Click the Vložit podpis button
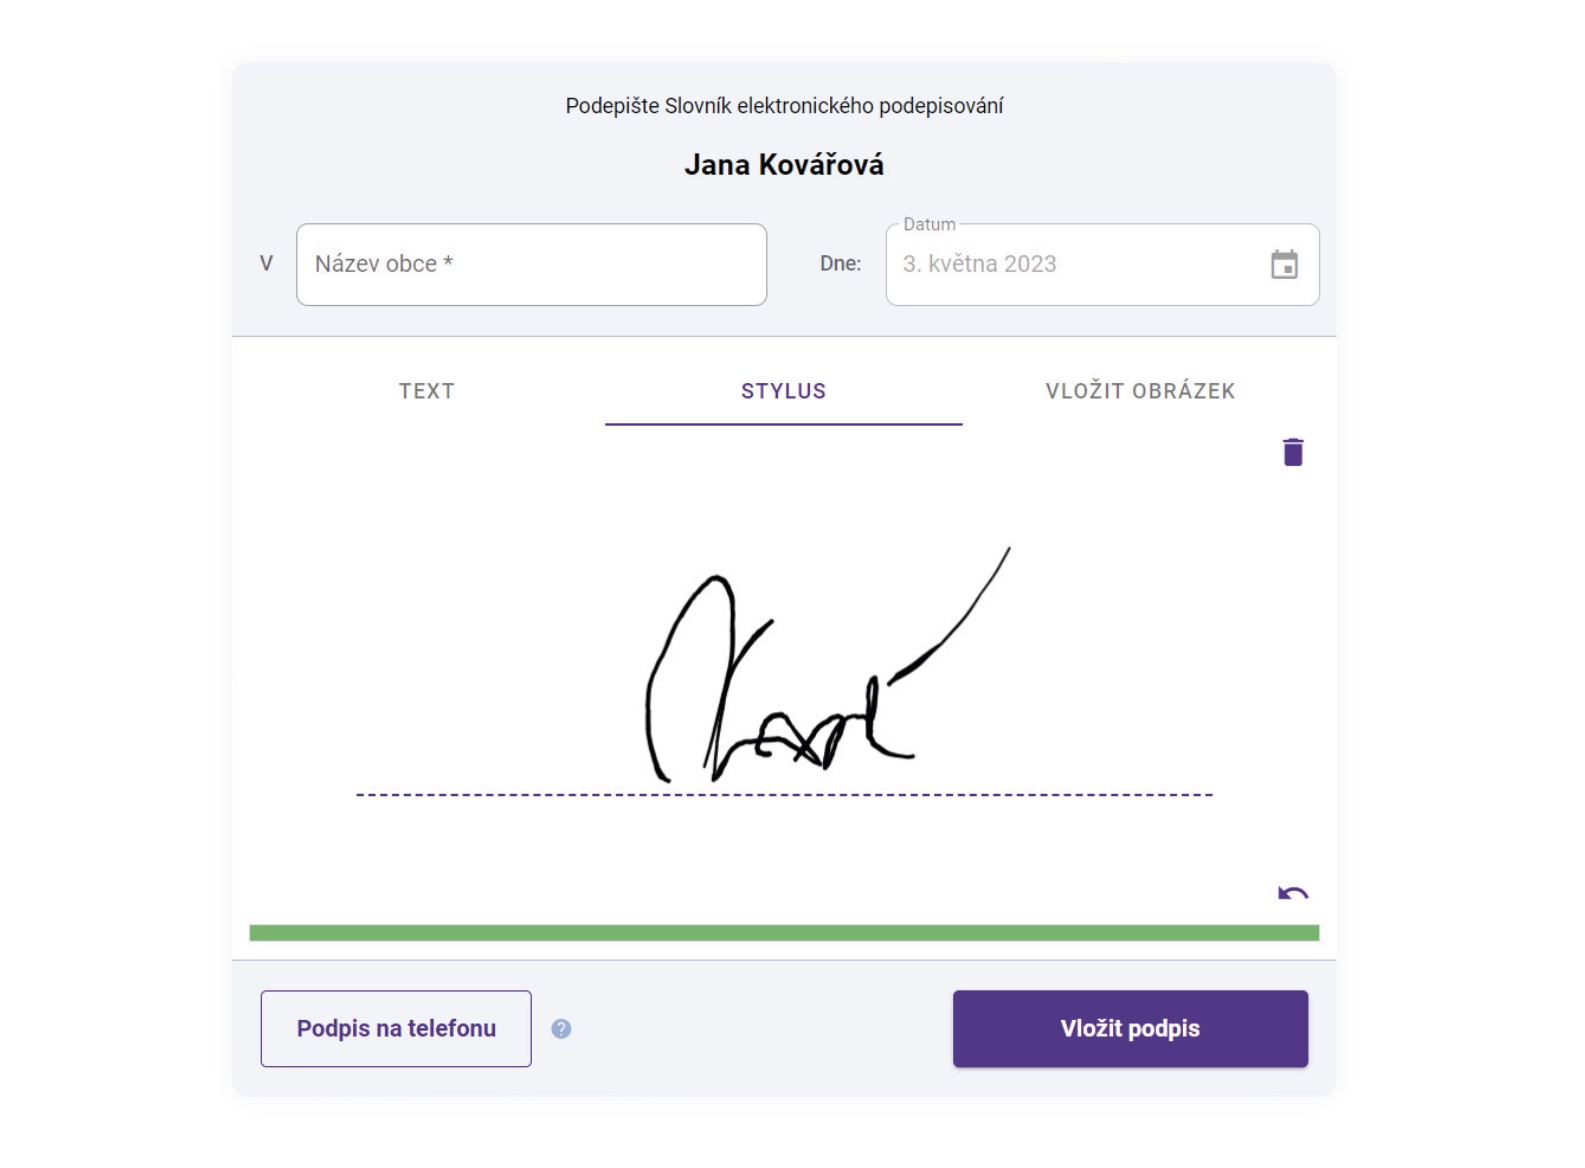1585x1168 pixels. [x=1130, y=1028]
